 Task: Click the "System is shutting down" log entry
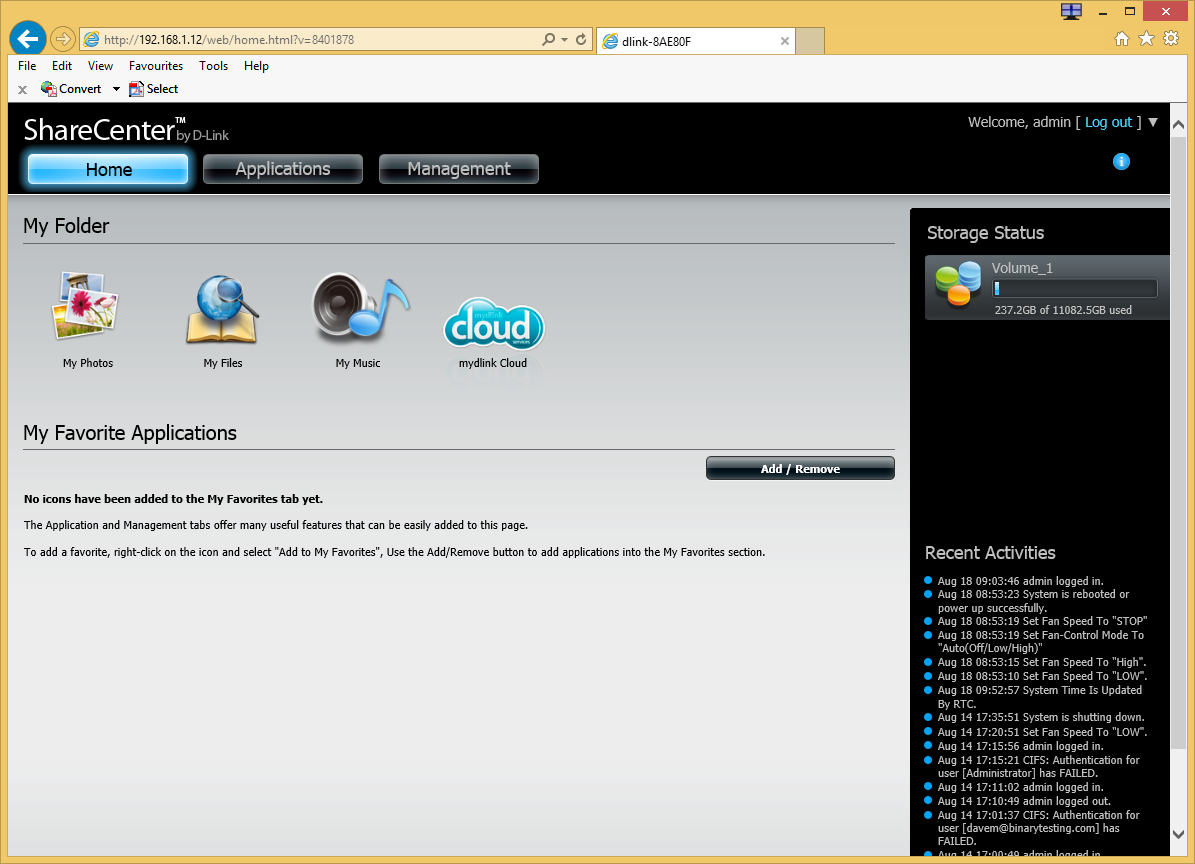click(1041, 717)
